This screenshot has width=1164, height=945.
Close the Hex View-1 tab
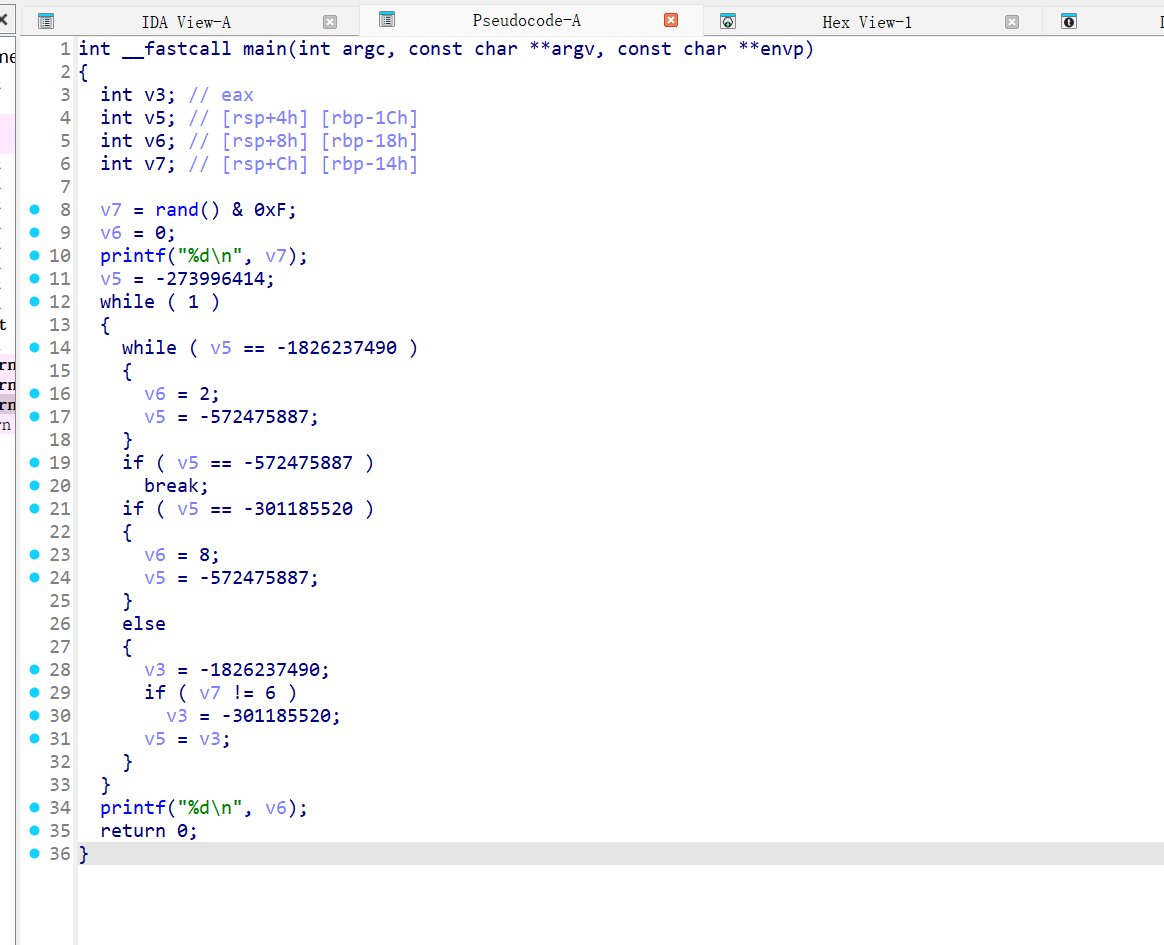click(x=1013, y=20)
